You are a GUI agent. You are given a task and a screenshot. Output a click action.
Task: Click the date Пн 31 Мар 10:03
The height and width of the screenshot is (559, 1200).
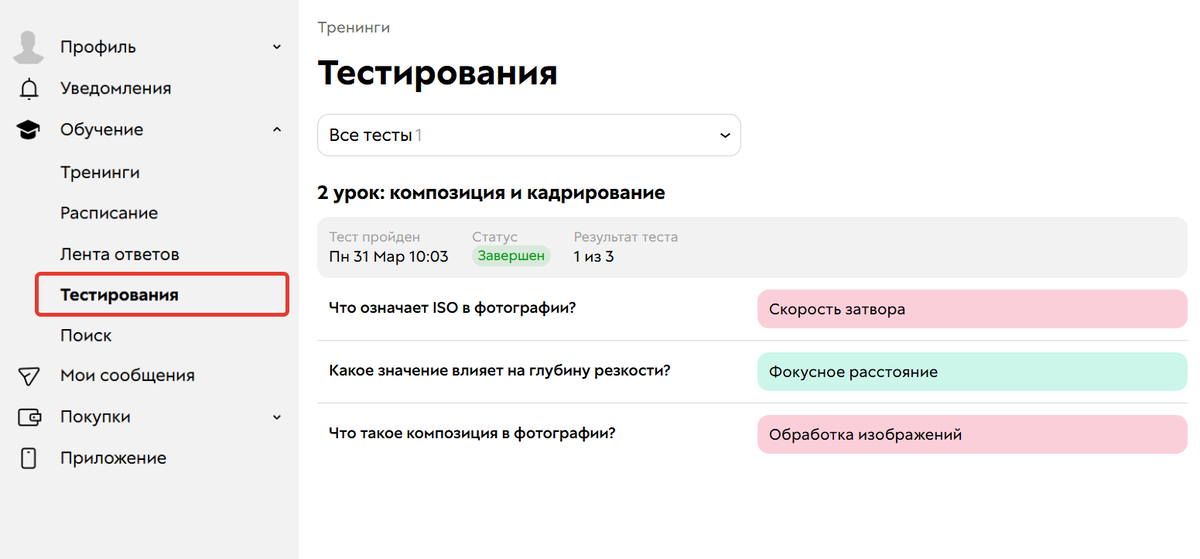(x=388, y=256)
